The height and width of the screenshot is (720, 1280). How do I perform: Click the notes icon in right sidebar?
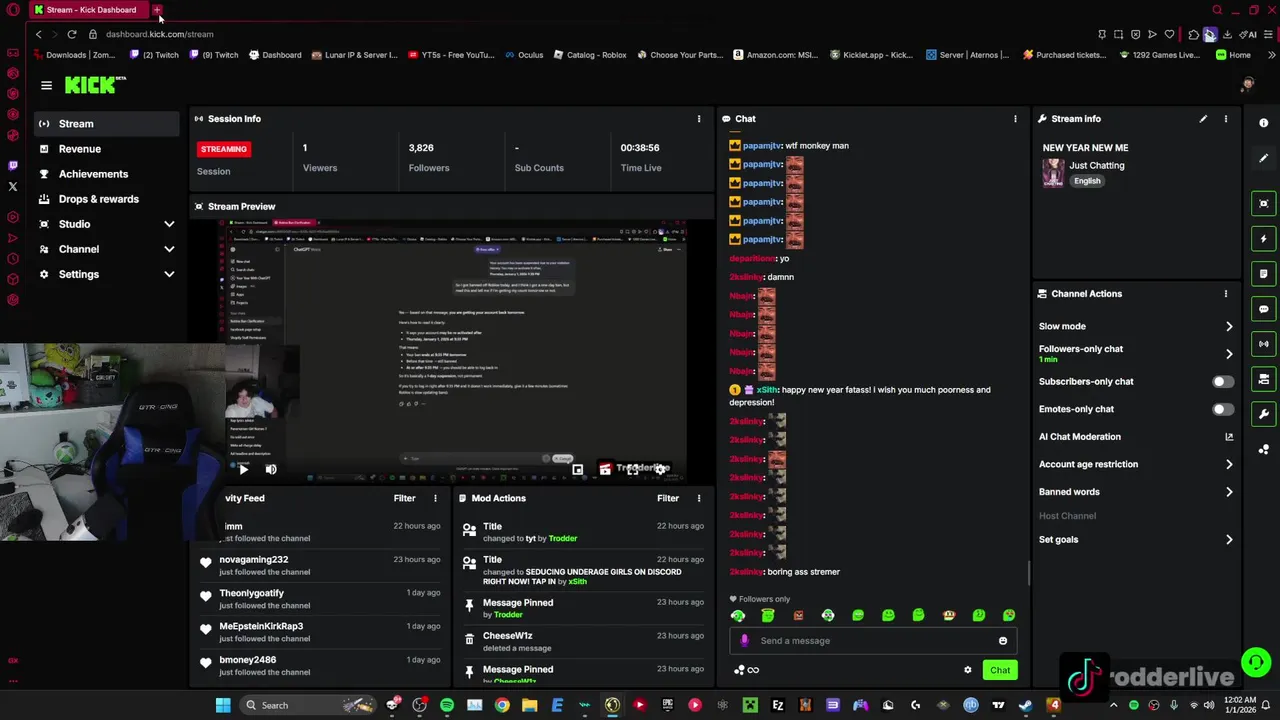1264,274
